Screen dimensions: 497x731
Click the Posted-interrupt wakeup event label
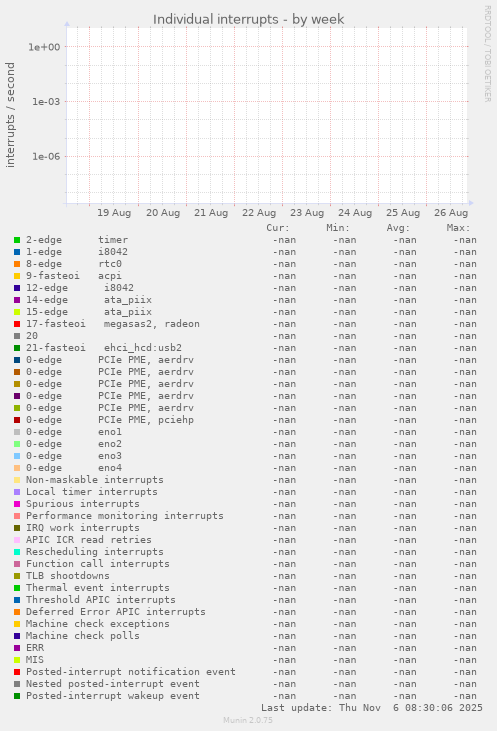click(x=113, y=696)
